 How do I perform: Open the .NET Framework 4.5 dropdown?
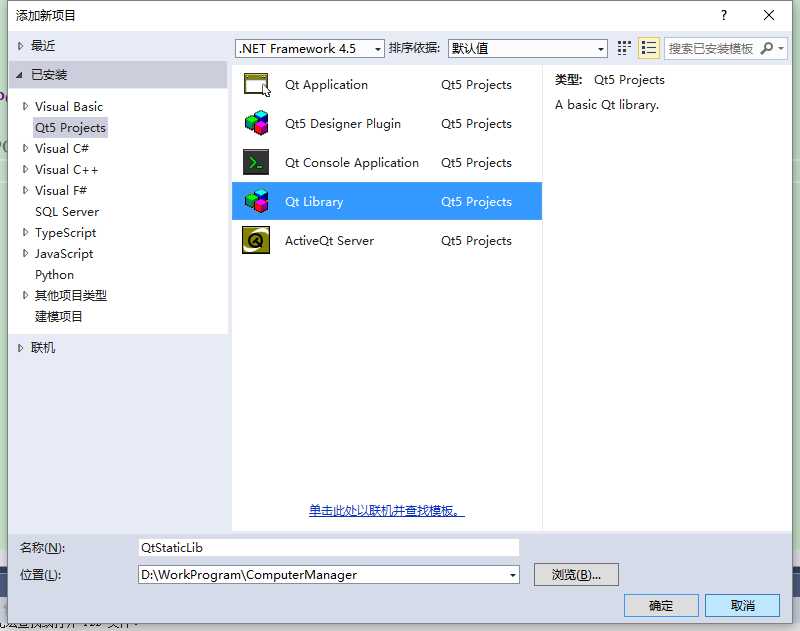[310, 48]
